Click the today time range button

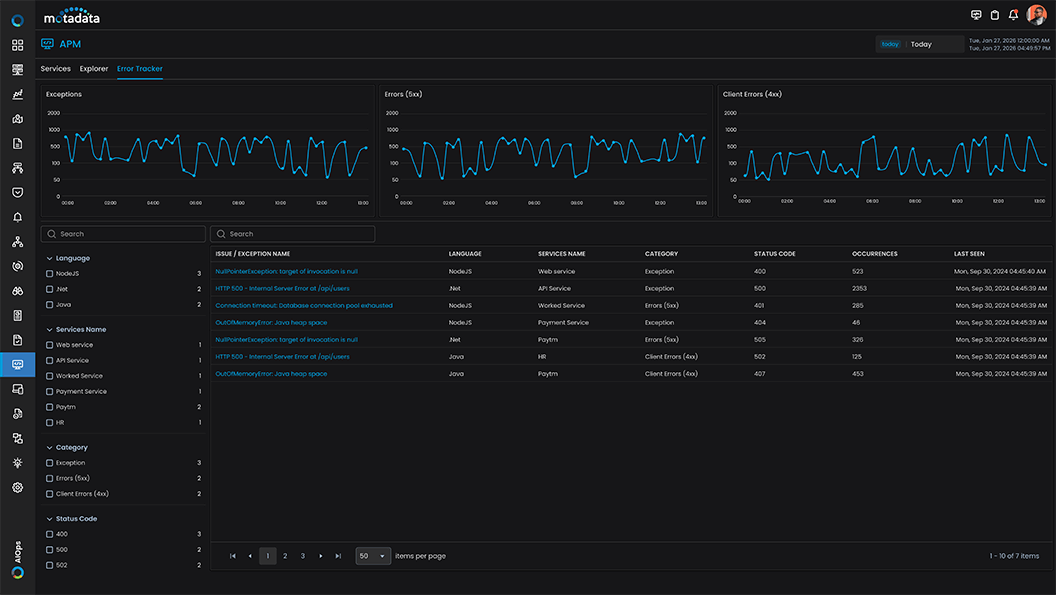click(x=889, y=44)
